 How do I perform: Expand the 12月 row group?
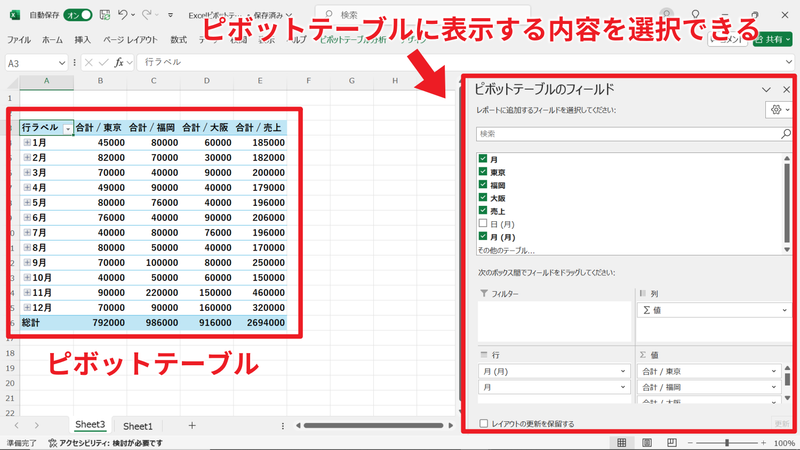click(27, 308)
